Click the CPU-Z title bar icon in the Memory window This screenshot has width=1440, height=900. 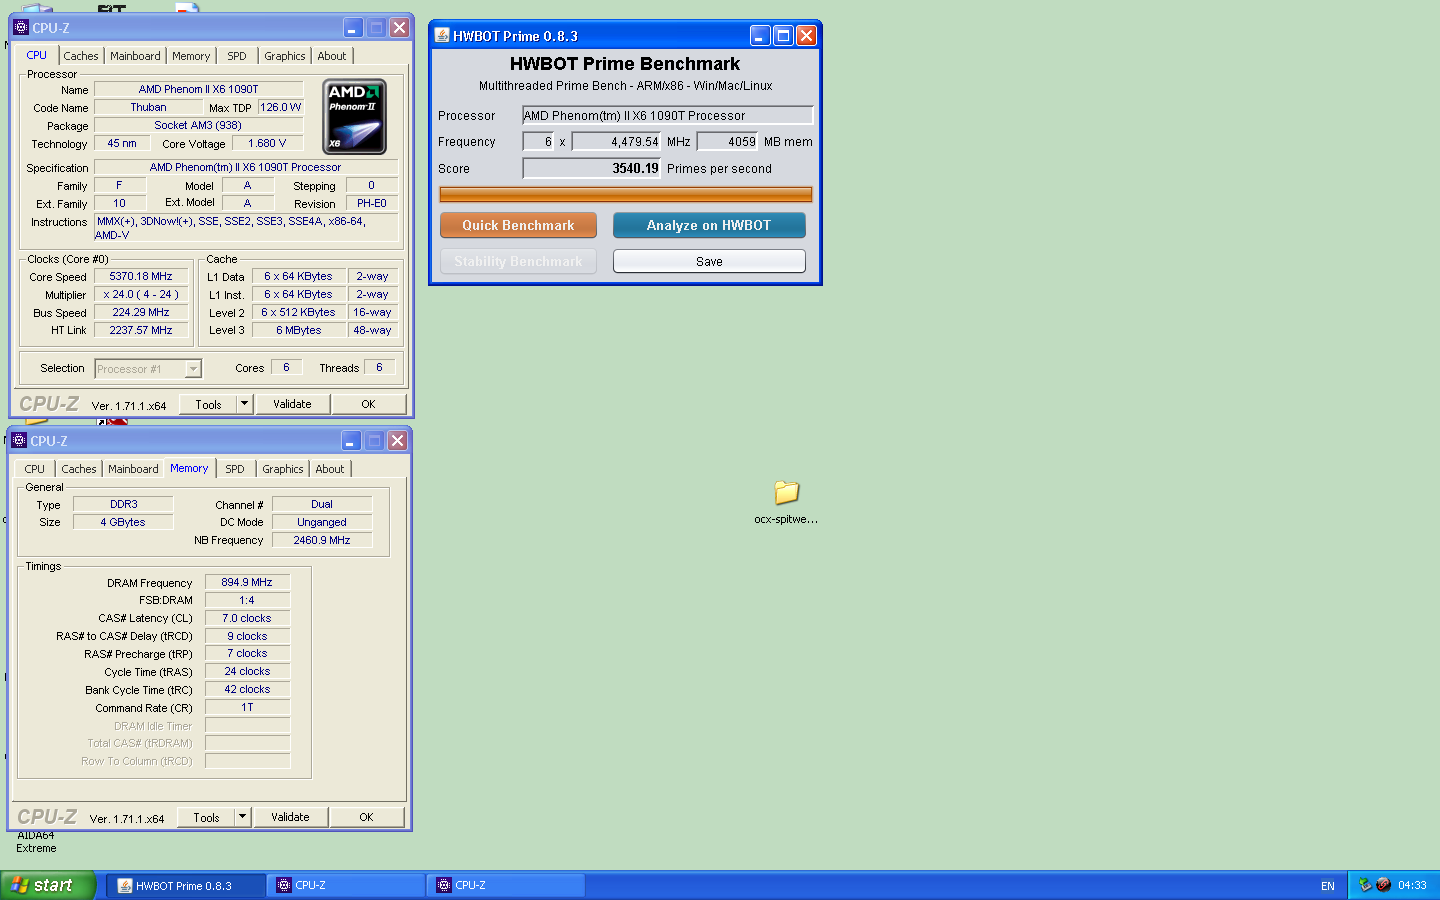click(x=19, y=440)
